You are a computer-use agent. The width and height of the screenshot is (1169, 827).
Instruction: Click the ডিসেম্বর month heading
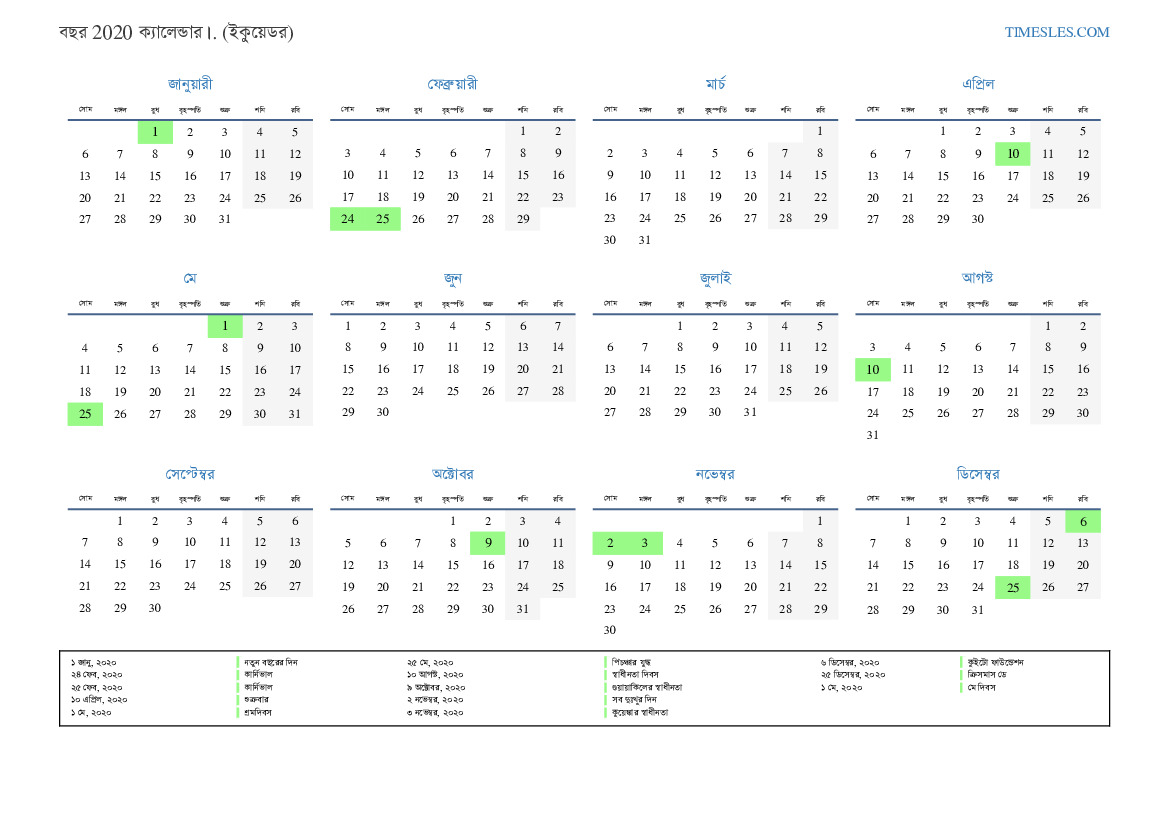click(977, 473)
